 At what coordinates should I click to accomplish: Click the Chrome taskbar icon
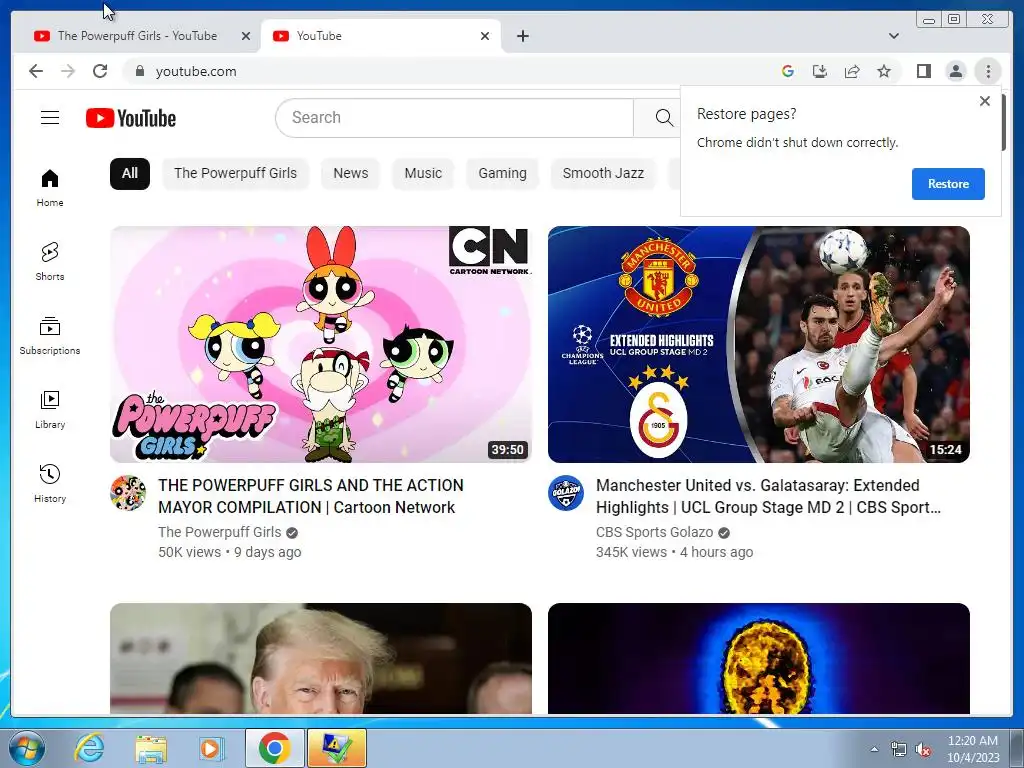(x=274, y=748)
